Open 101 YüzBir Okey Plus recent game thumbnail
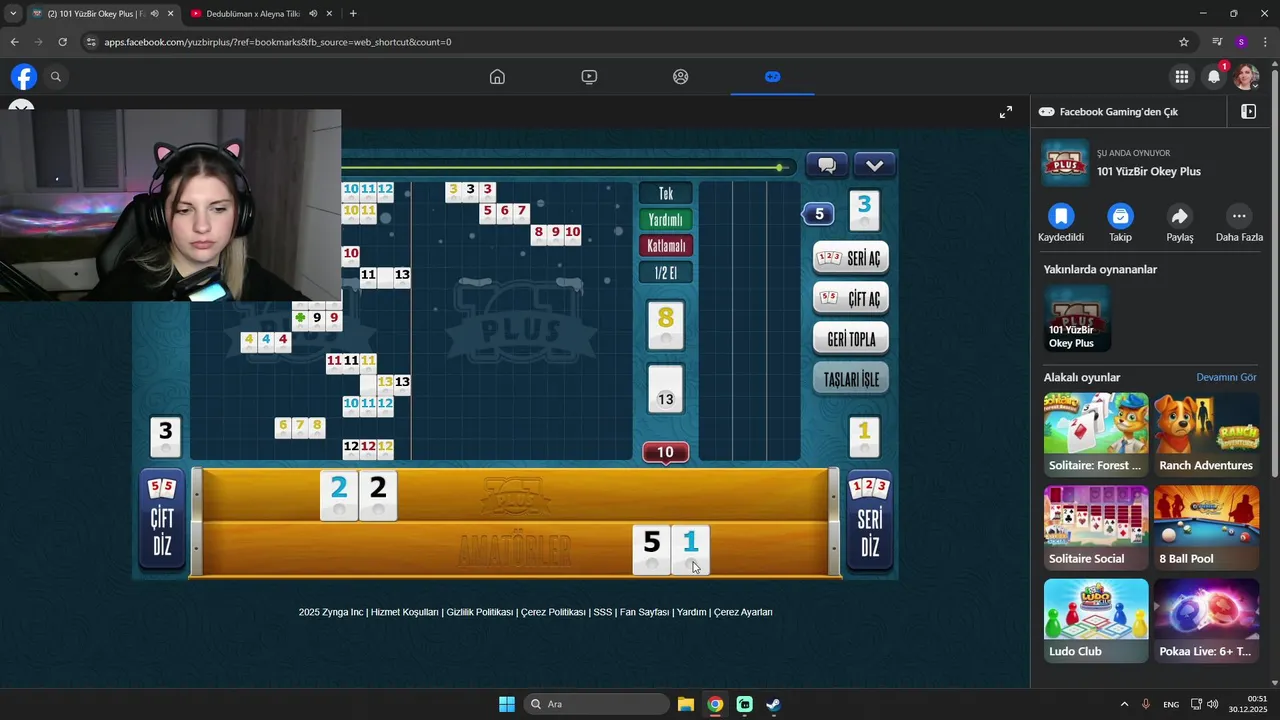1280x720 pixels. click(1077, 318)
